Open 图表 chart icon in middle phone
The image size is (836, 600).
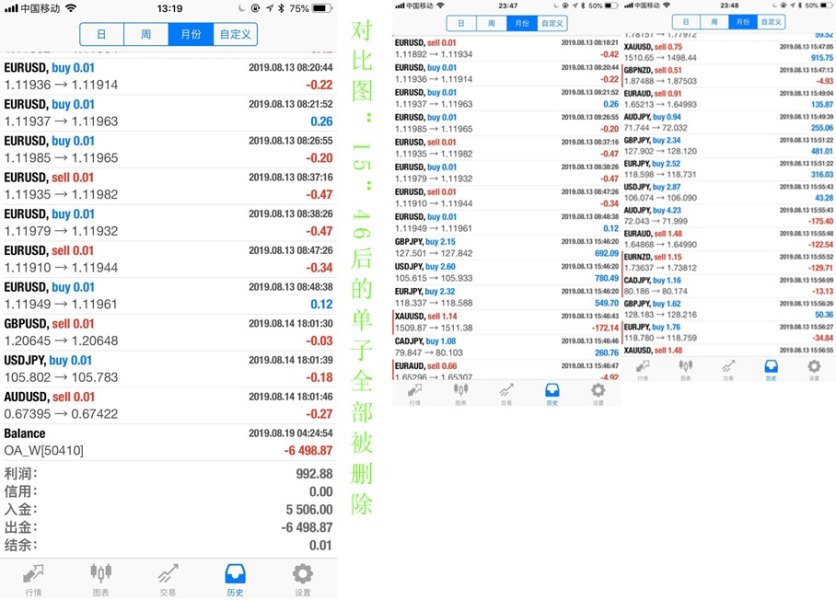click(461, 395)
